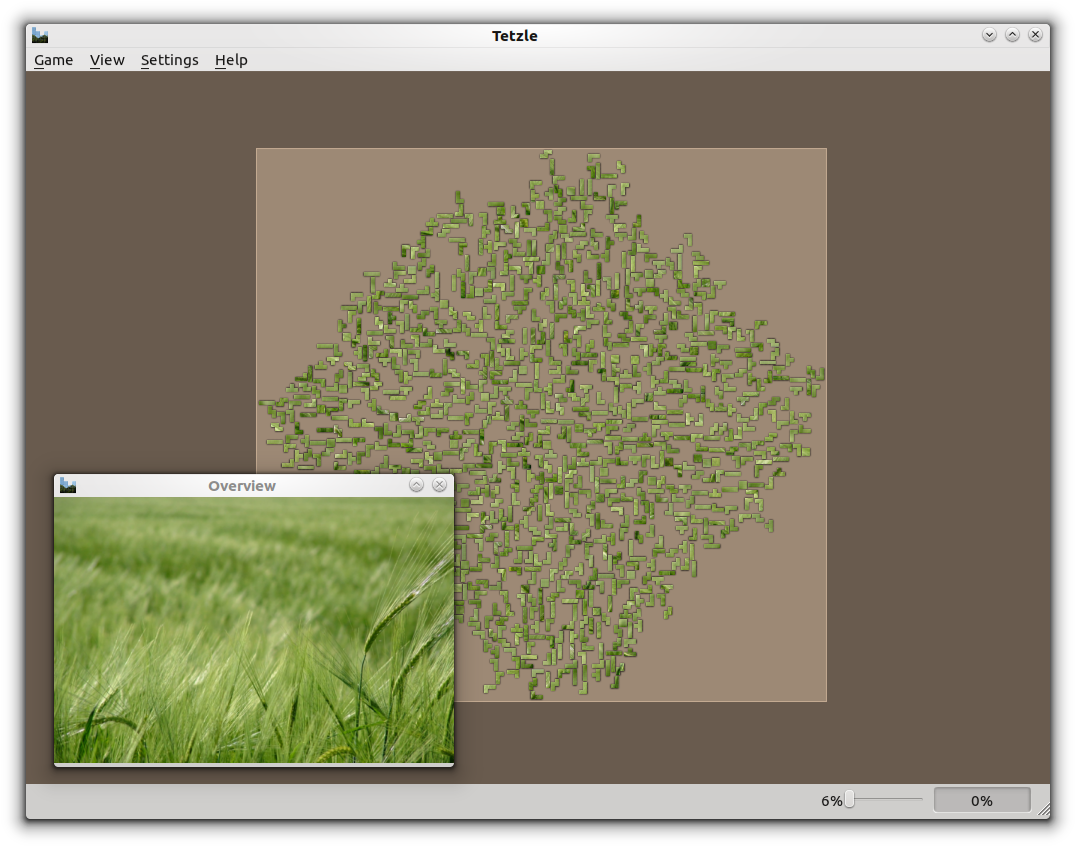1075x846 pixels.
Task: Click the Tetzle app icon in main title bar
Action: click(x=40, y=35)
